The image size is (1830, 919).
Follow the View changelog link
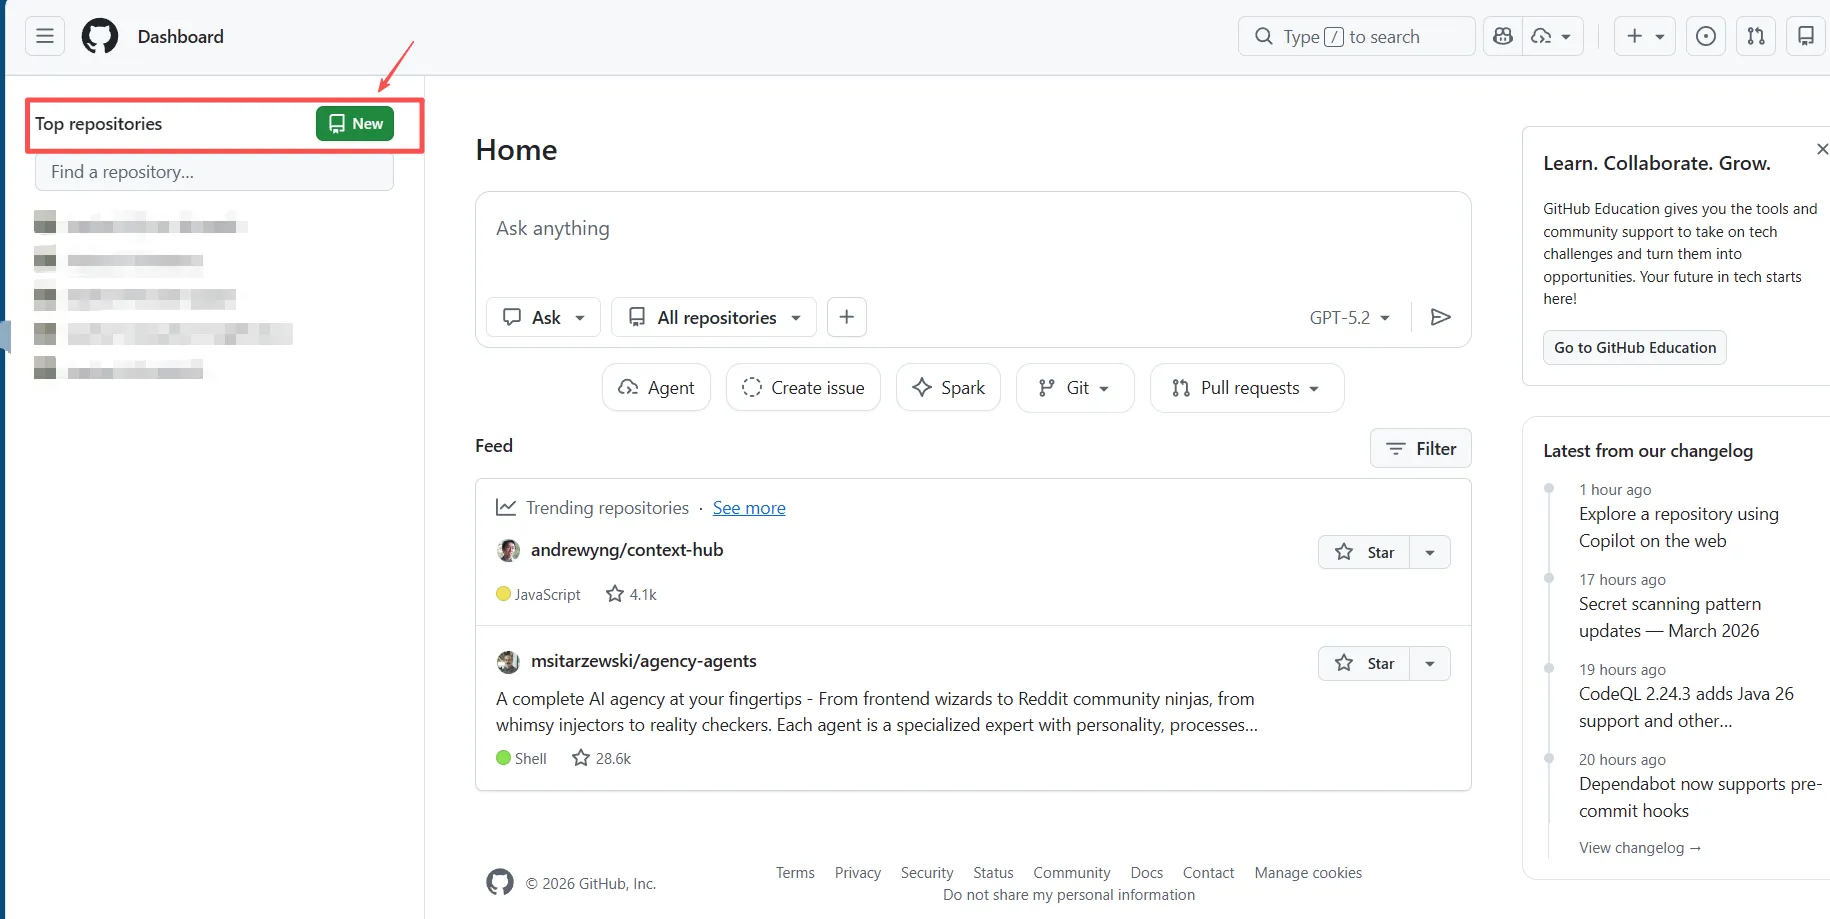pyautogui.click(x=1640, y=848)
